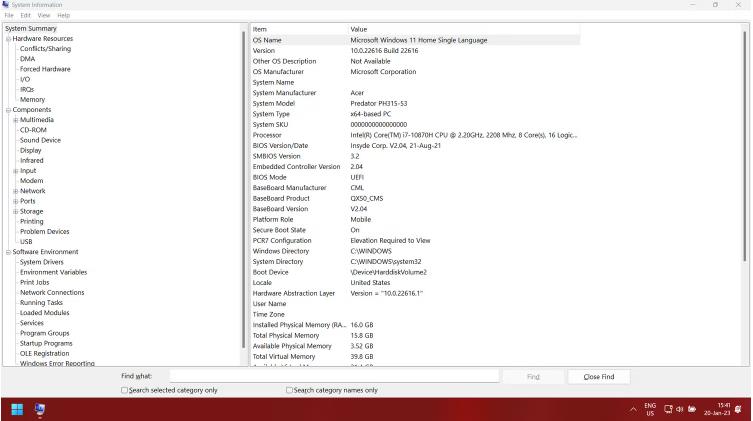This screenshot has height=421, width=753.
Task: Select OLE Registration tree item
Action: [45, 353]
